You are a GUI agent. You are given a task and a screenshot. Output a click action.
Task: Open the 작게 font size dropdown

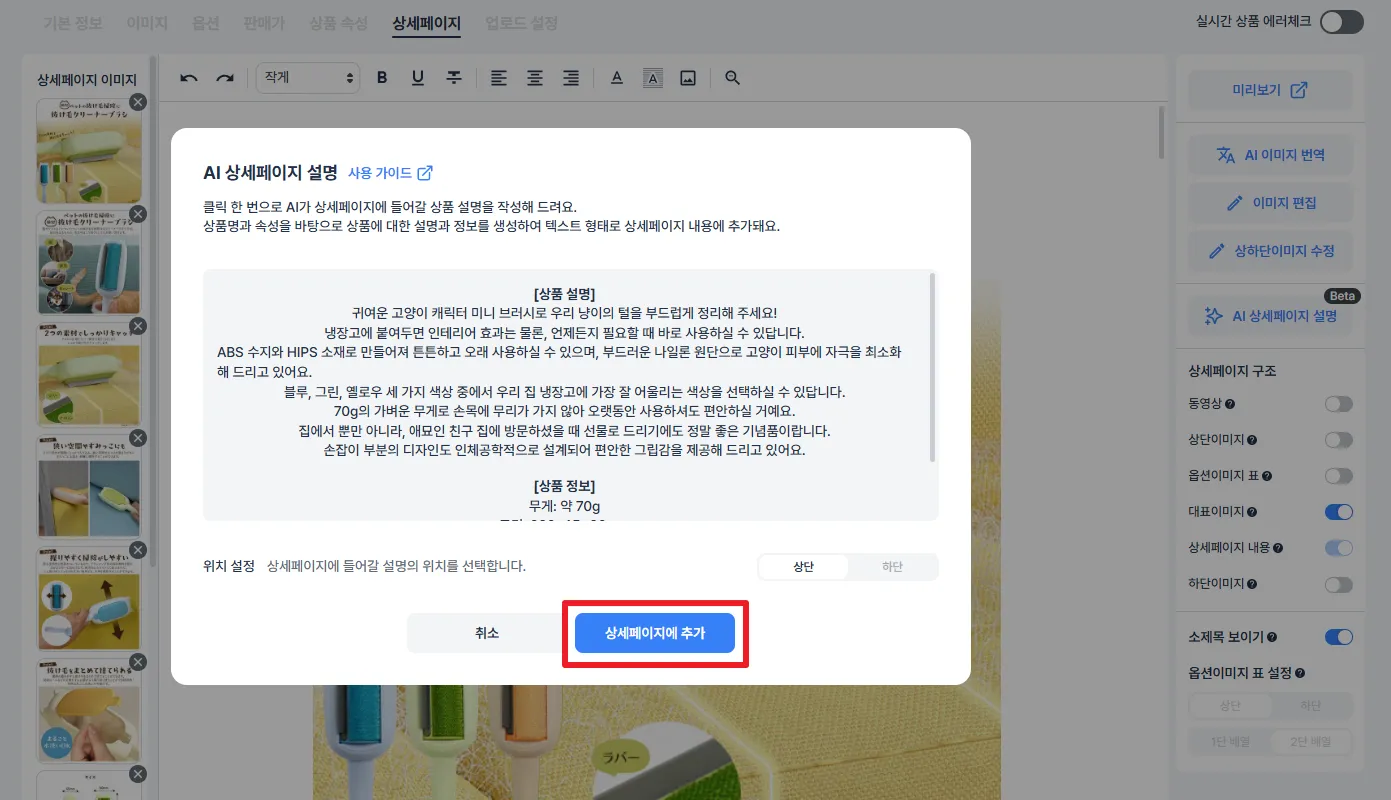308,78
